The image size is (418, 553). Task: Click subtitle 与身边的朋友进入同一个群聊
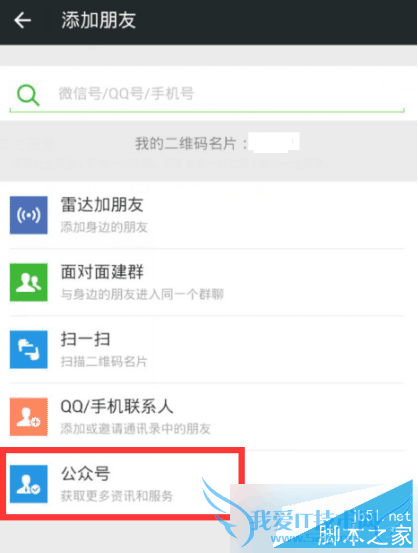coord(142,294)
